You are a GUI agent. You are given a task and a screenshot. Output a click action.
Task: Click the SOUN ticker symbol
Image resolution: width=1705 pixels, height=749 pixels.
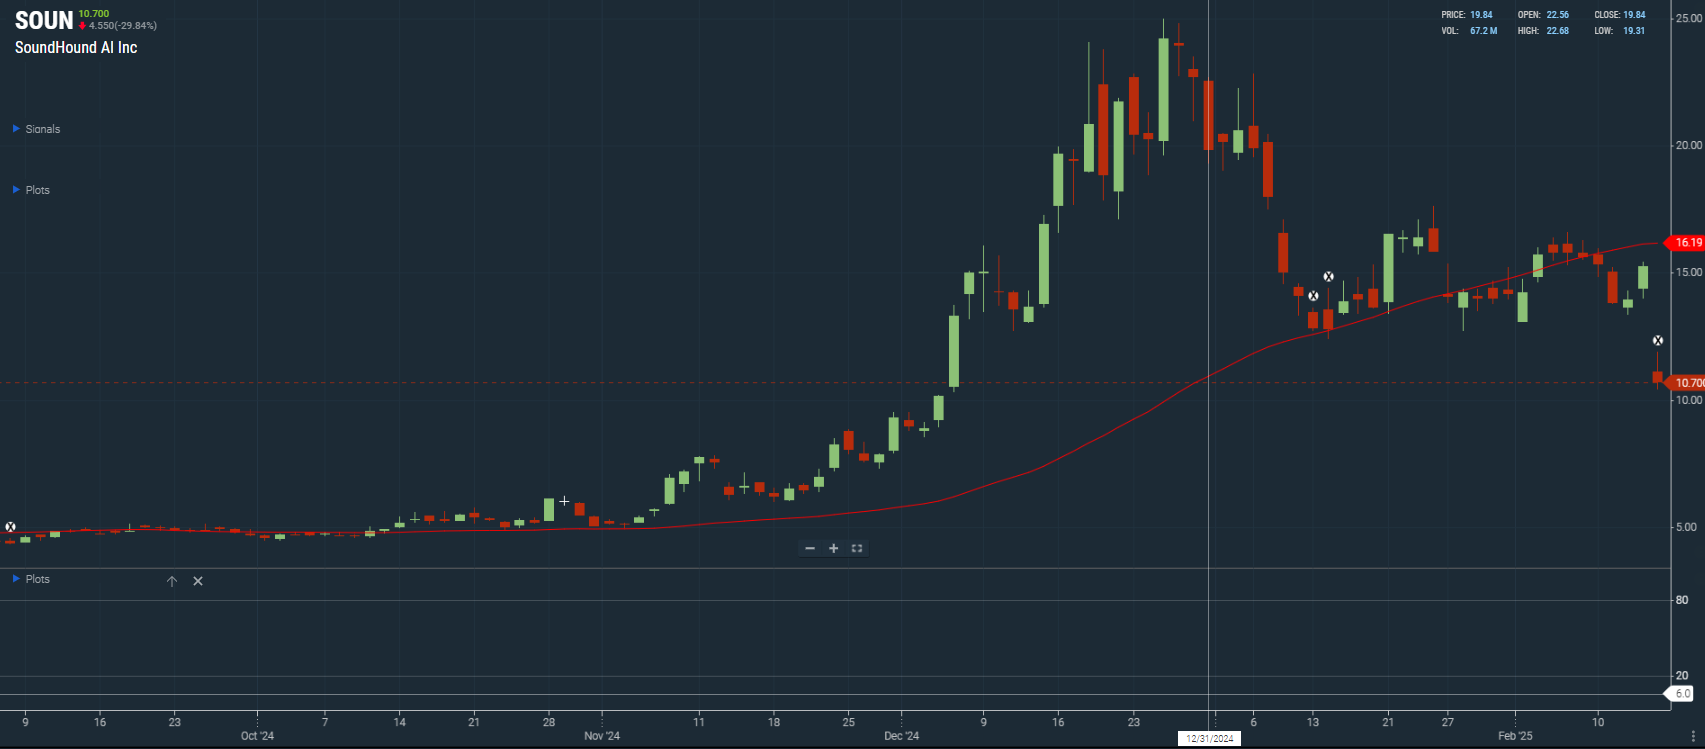(44, 21)
